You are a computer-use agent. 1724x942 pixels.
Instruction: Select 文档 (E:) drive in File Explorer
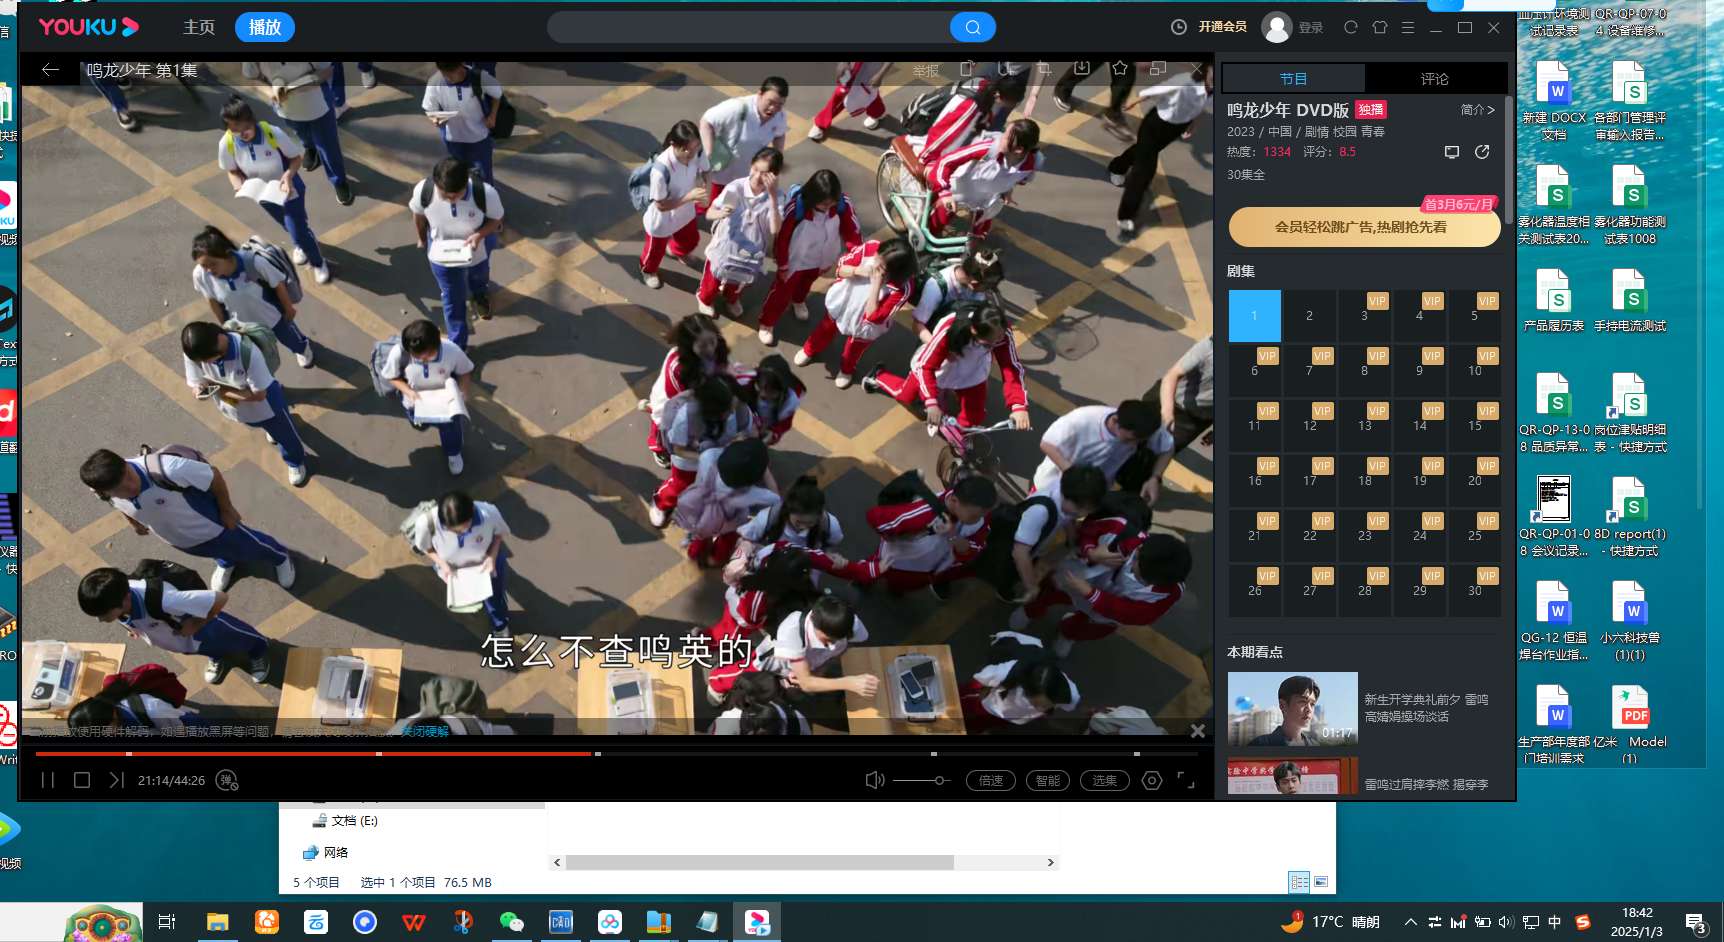(345, 820)
